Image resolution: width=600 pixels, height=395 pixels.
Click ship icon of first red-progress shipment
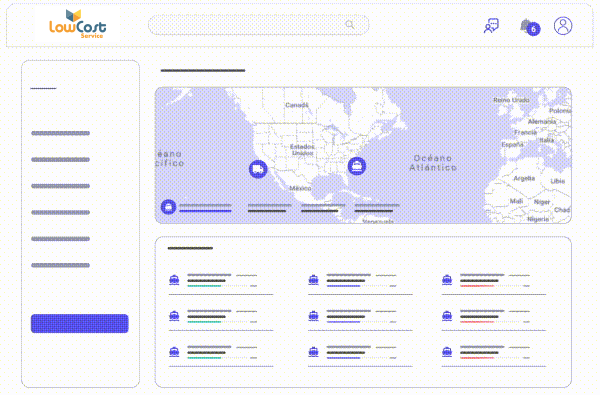(x=447, y=280)
